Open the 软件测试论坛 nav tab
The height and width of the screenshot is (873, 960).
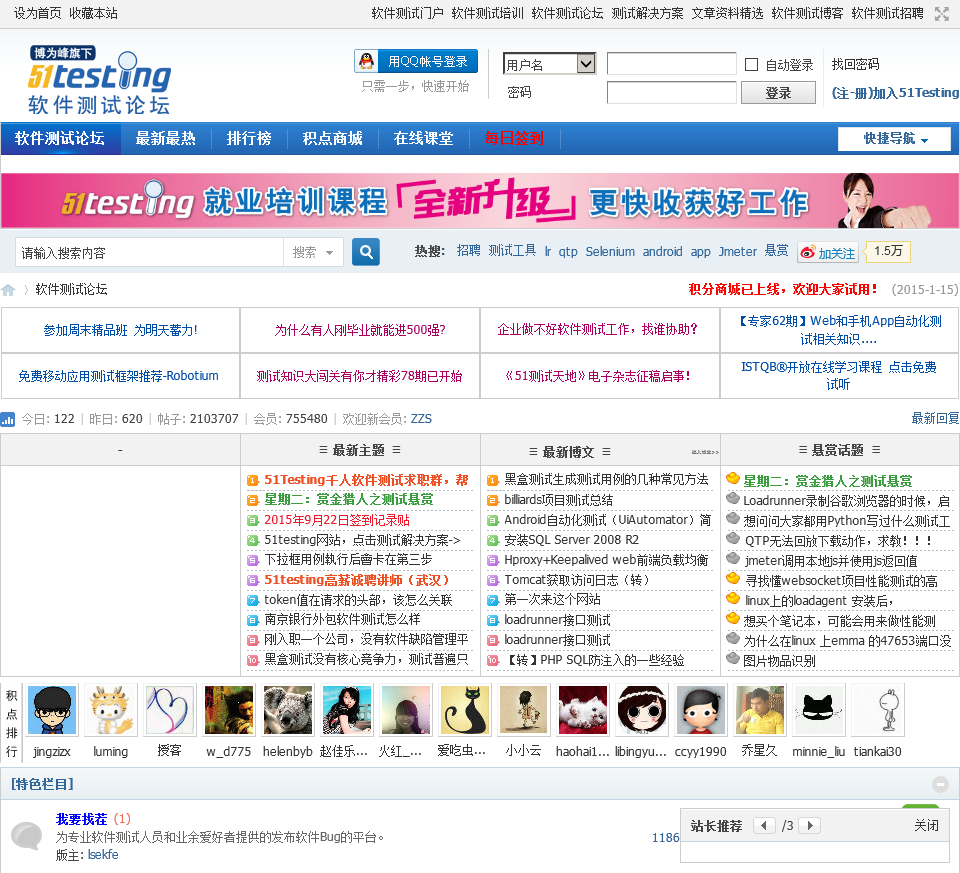(x=60, y=138)
